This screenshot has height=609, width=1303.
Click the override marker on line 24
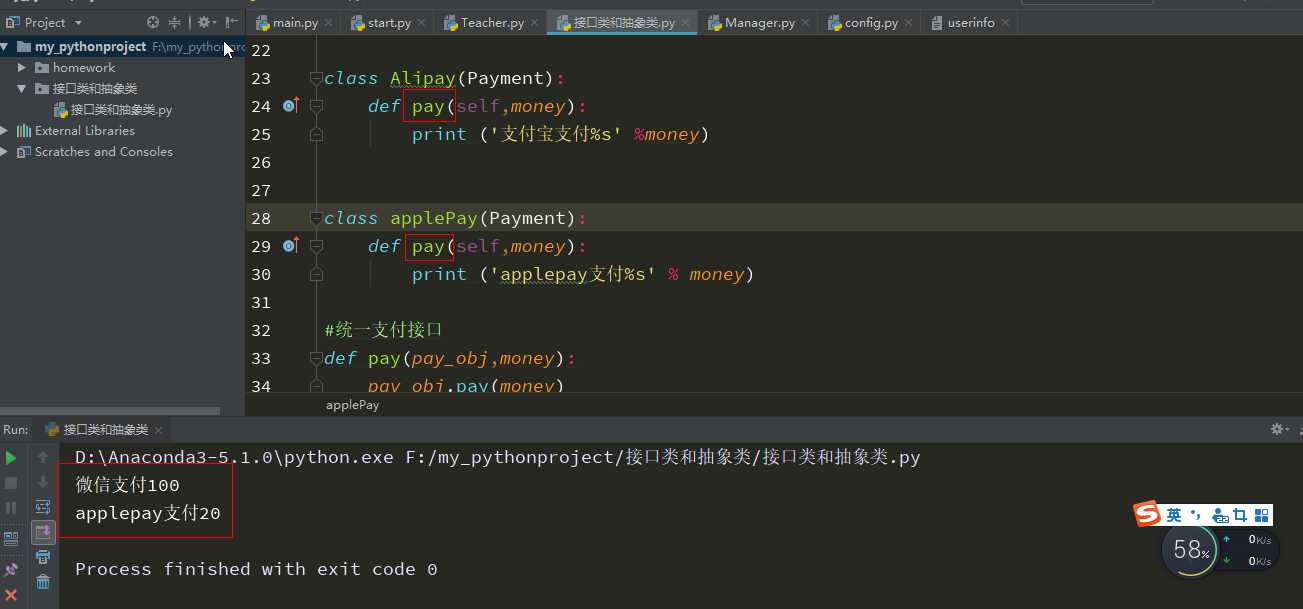click(x=291, y=105)
